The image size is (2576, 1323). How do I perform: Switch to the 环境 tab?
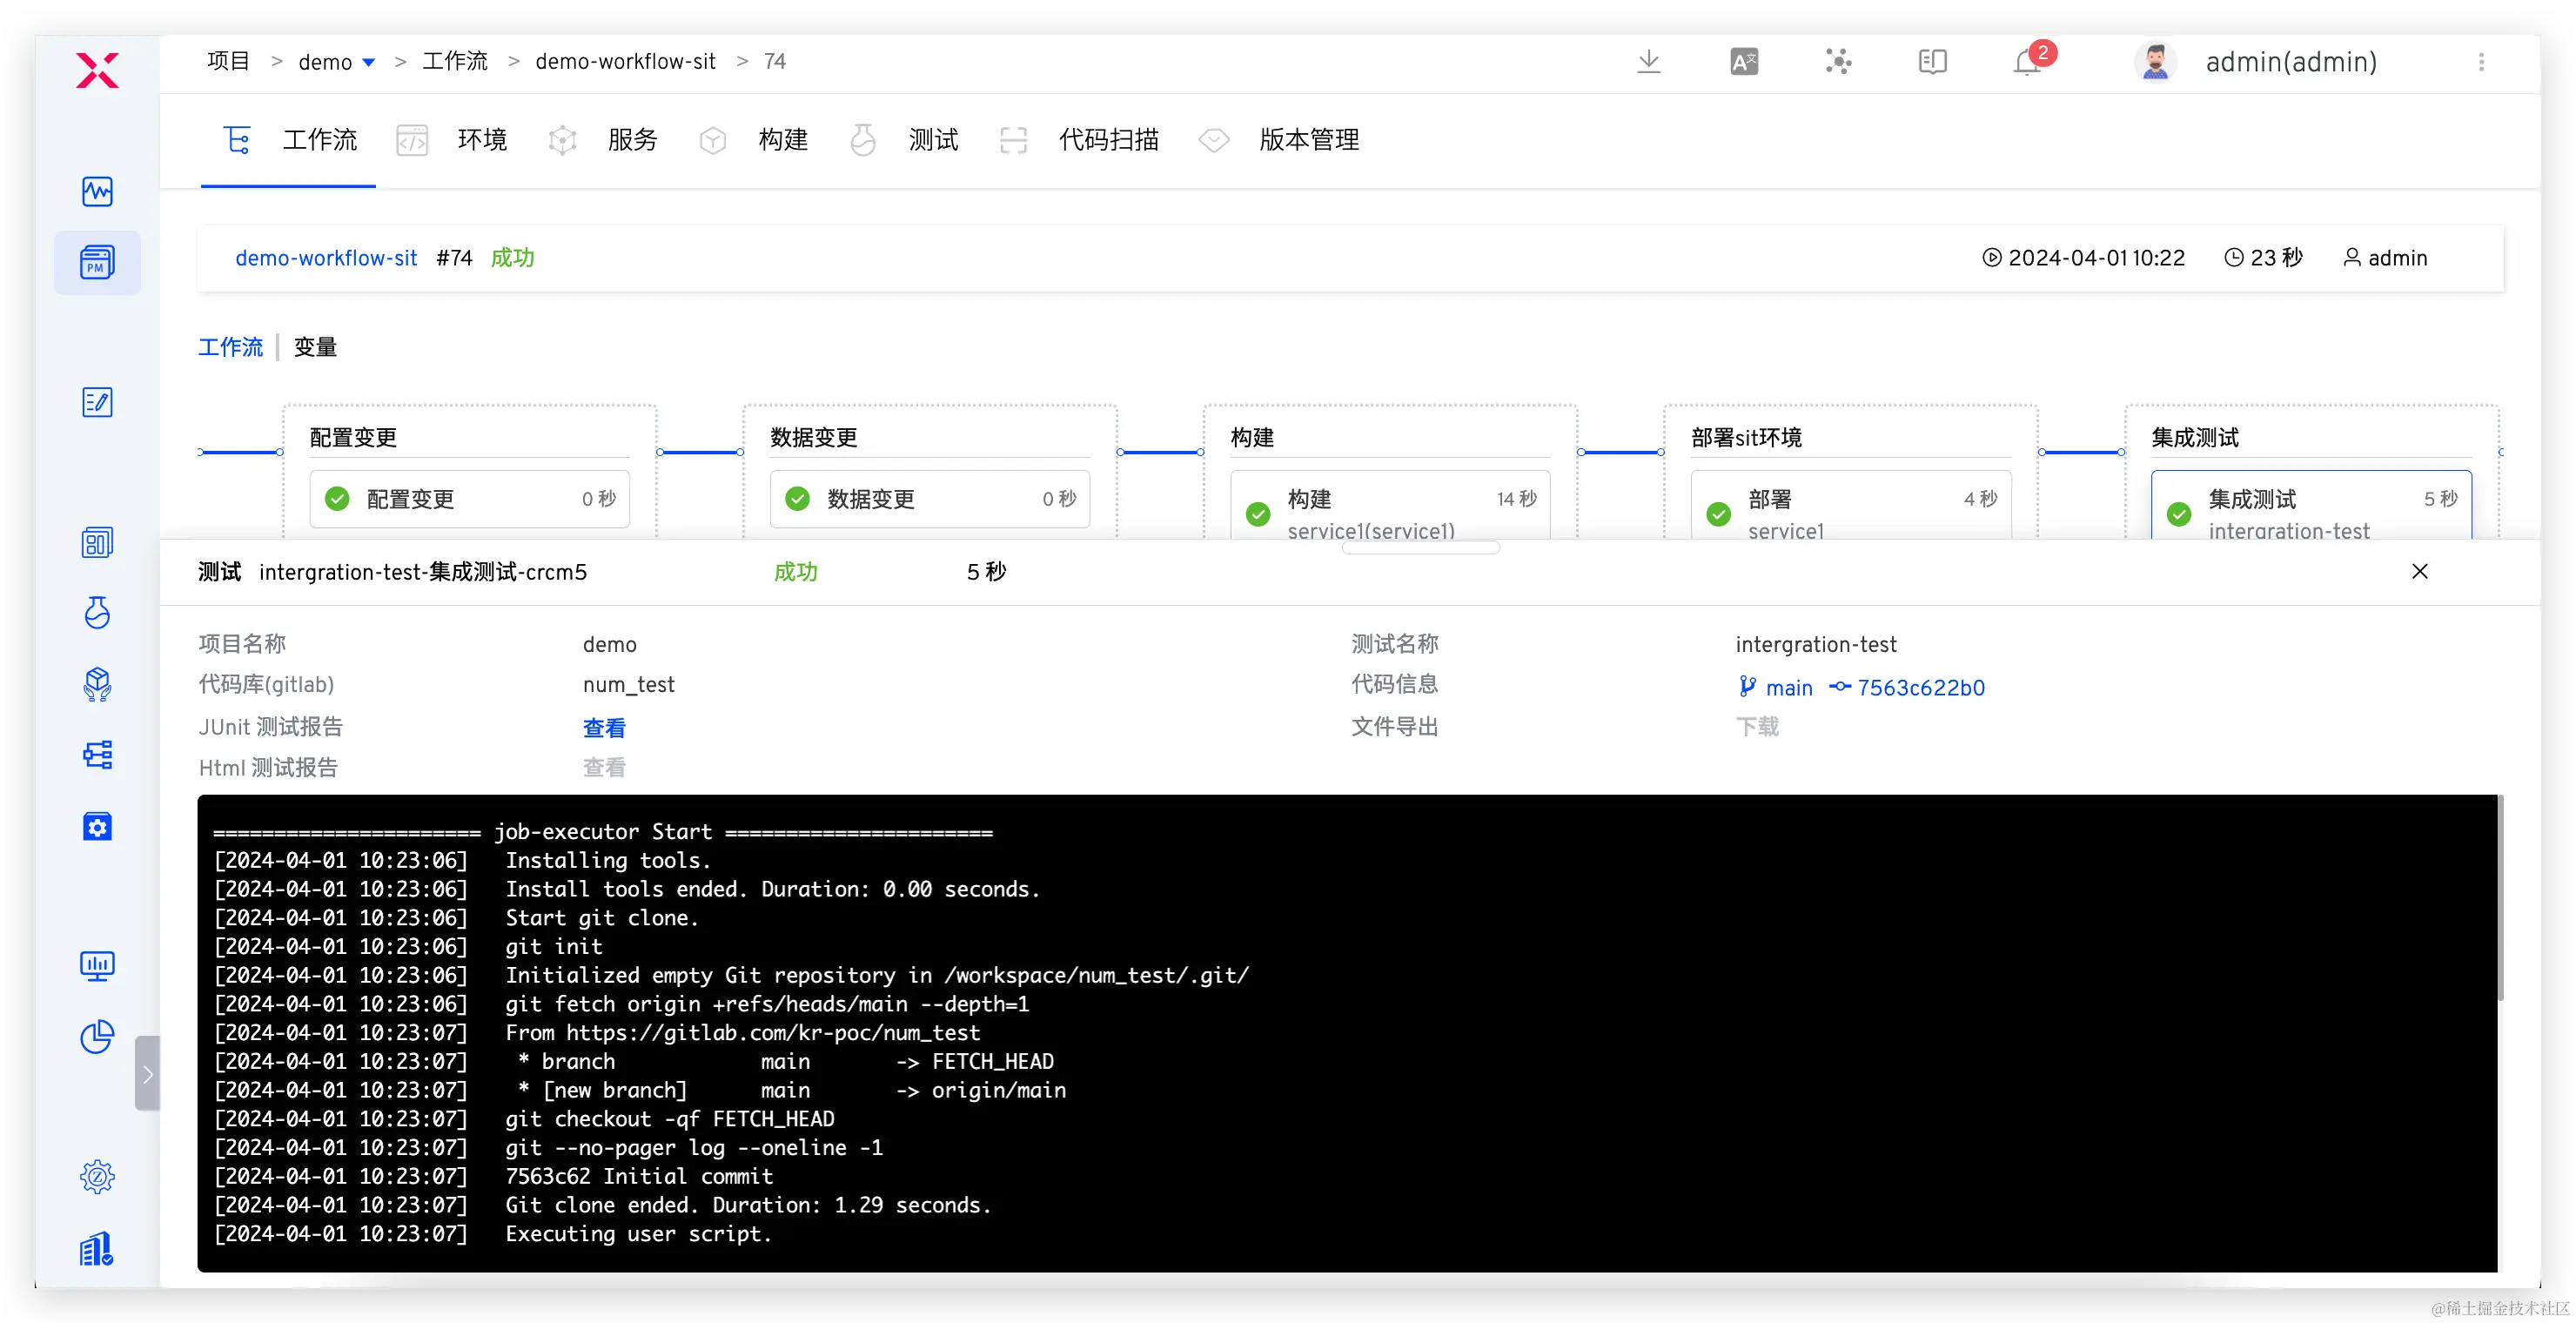tap(481, 140)
